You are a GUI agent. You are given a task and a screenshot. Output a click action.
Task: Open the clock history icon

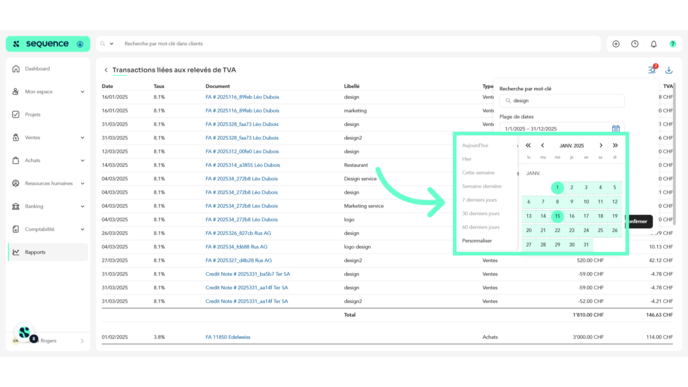(x=635, y=44)
